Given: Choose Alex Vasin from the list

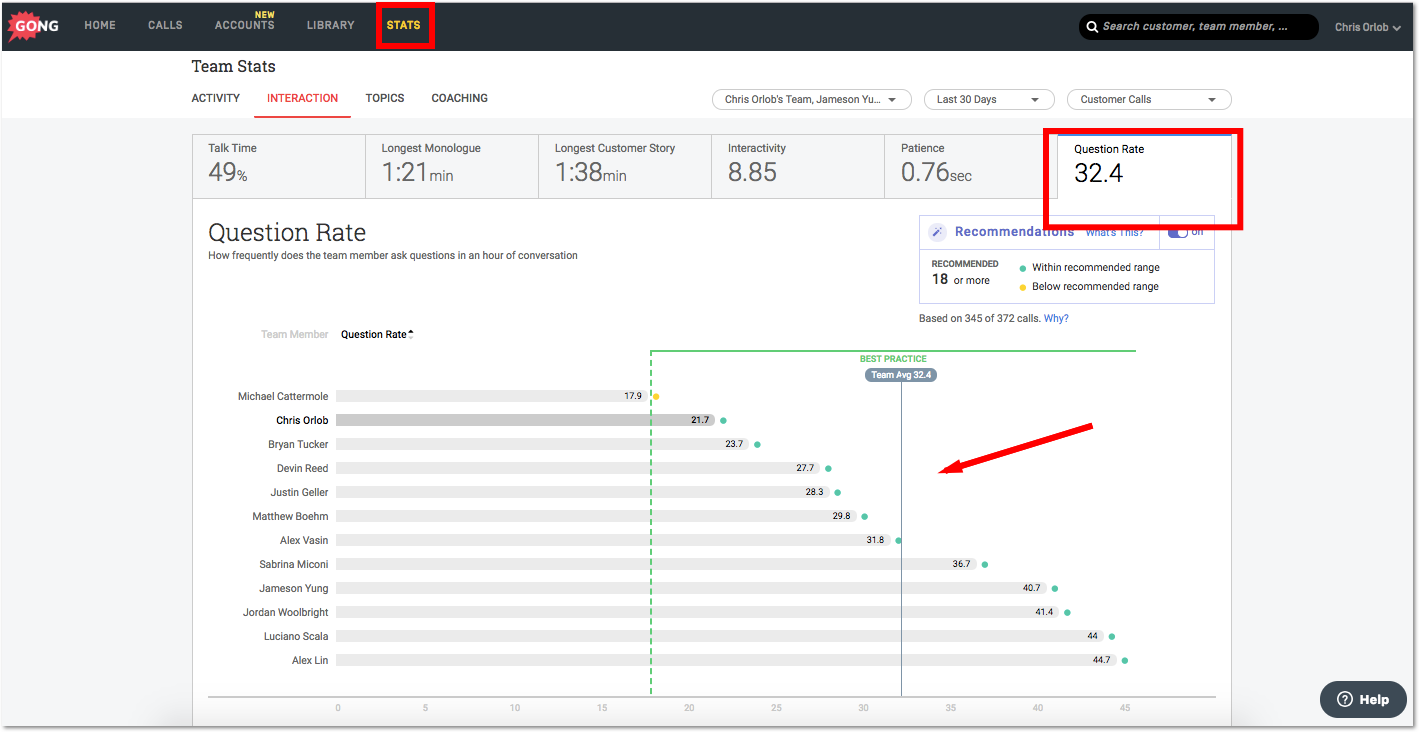Looking at the screenshot, I should [x=304, y=540].
